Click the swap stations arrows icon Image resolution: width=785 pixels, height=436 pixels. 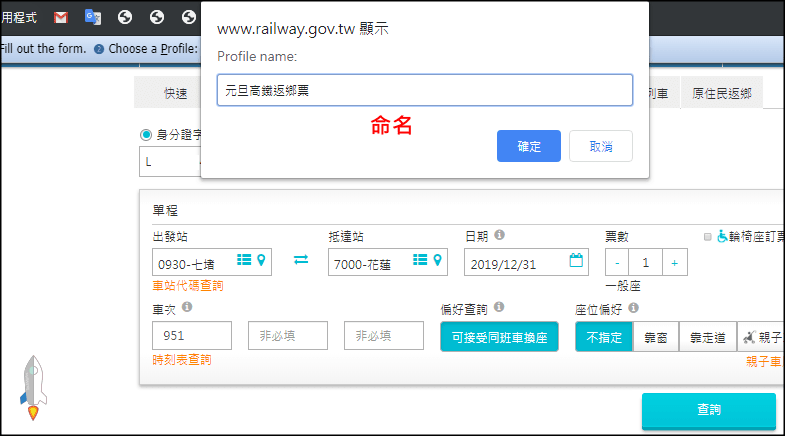(x=301, y=260)
